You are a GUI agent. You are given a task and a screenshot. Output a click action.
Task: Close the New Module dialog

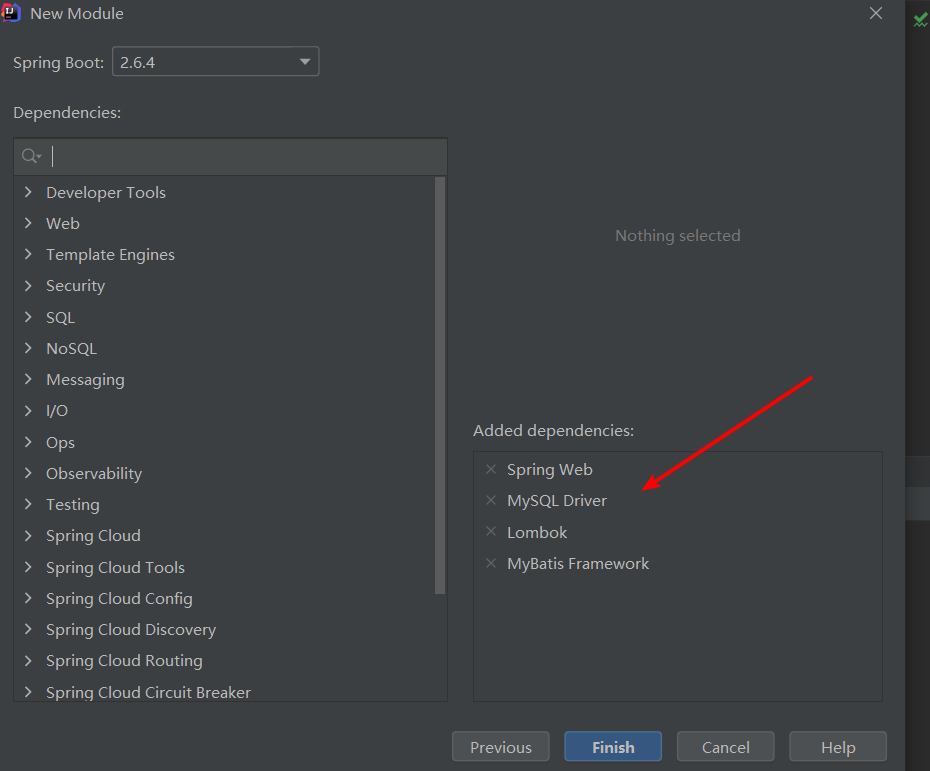[x=876, y=13]
